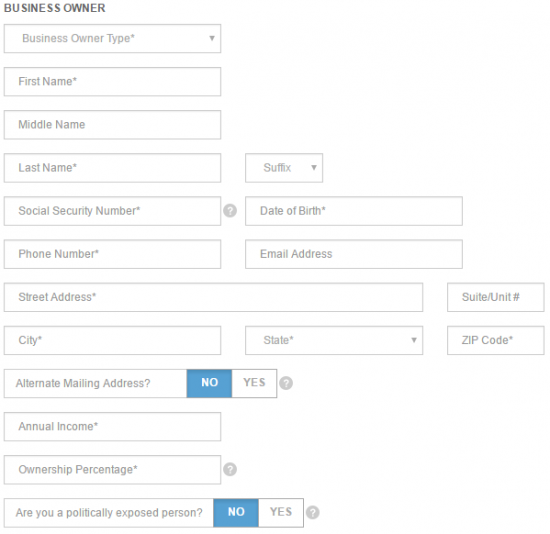
Task: Open the State dropdown list
Action: (334, 340)
